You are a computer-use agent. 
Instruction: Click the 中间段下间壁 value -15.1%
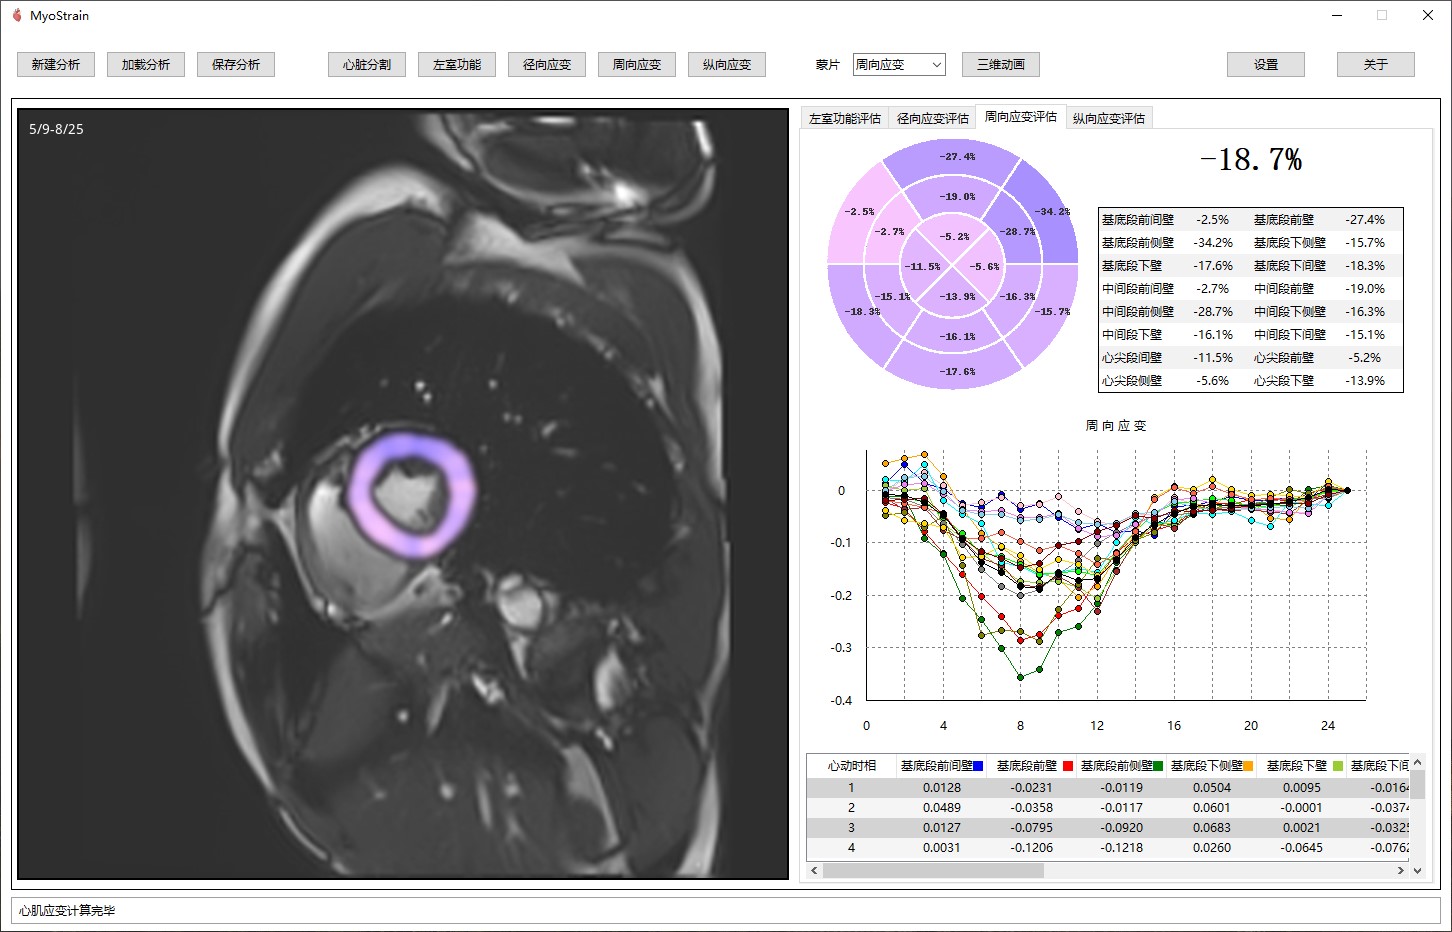(x=1365, y=335)
